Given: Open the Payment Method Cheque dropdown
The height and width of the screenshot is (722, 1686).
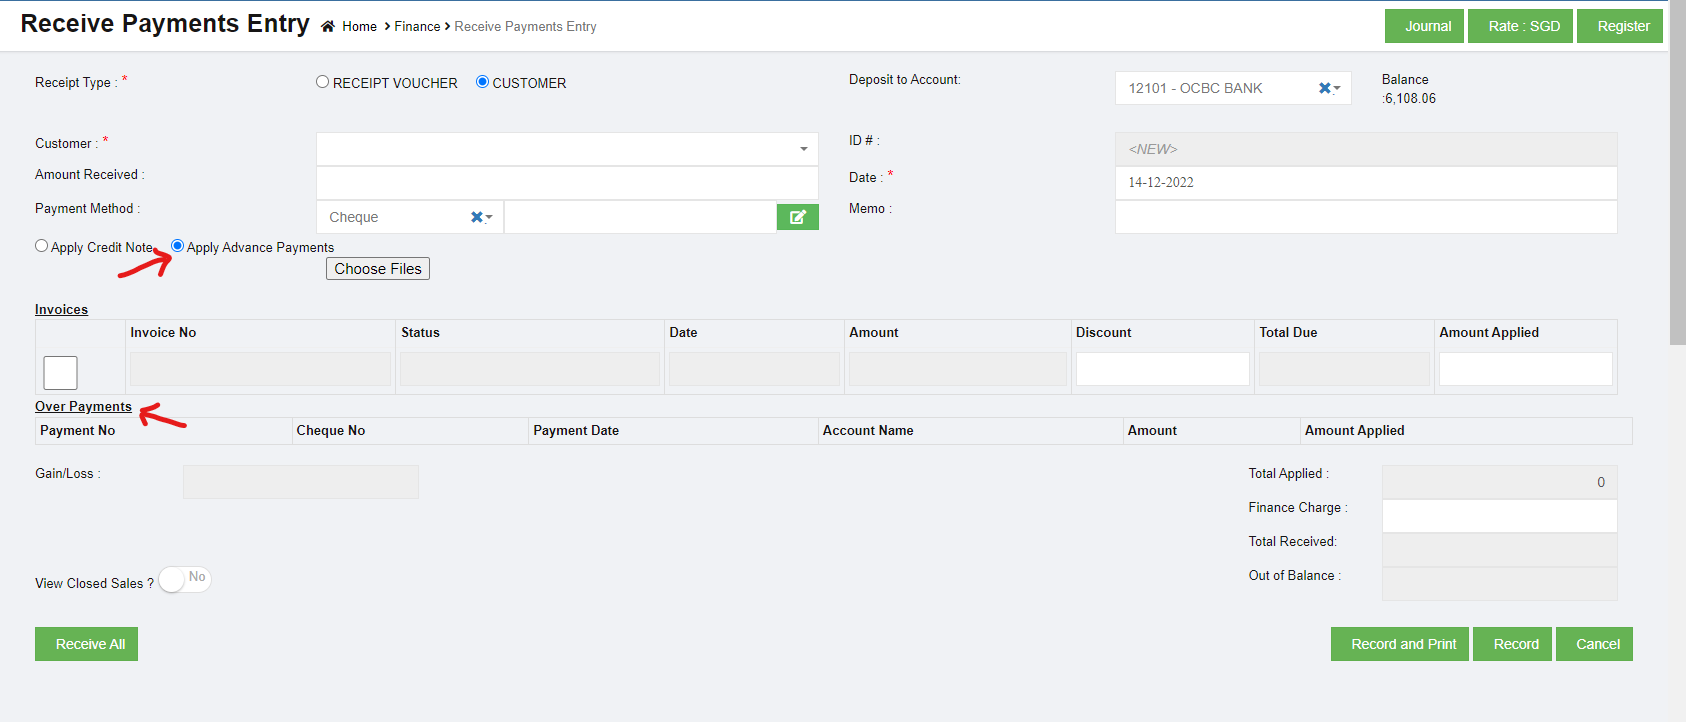Looking at the screenshot, I should pos(490,217).
